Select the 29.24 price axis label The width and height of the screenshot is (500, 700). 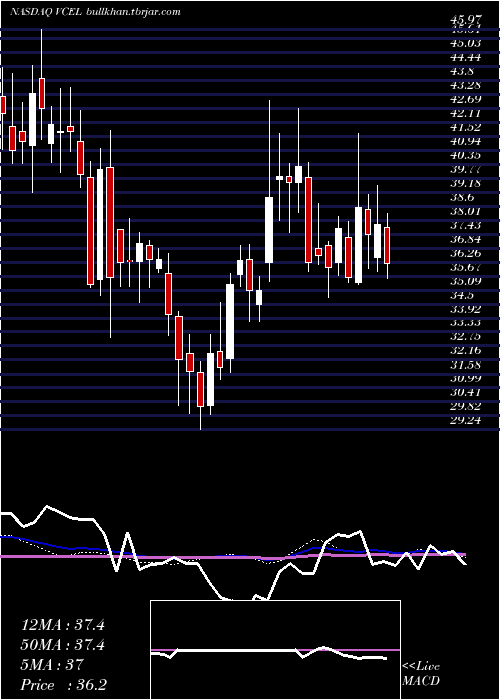tap(466, 421)
